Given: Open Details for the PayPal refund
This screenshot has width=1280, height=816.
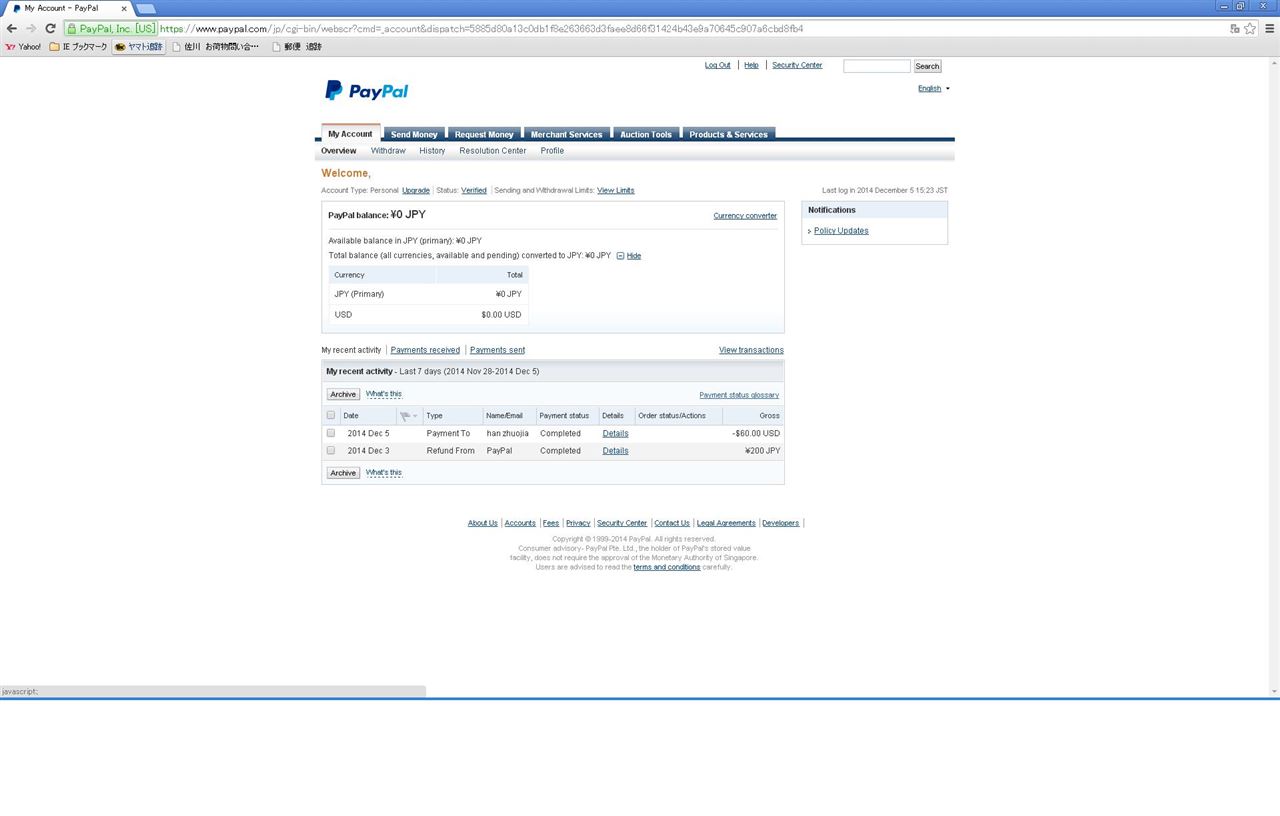Looking at the screenshot, I should (615, 450).
